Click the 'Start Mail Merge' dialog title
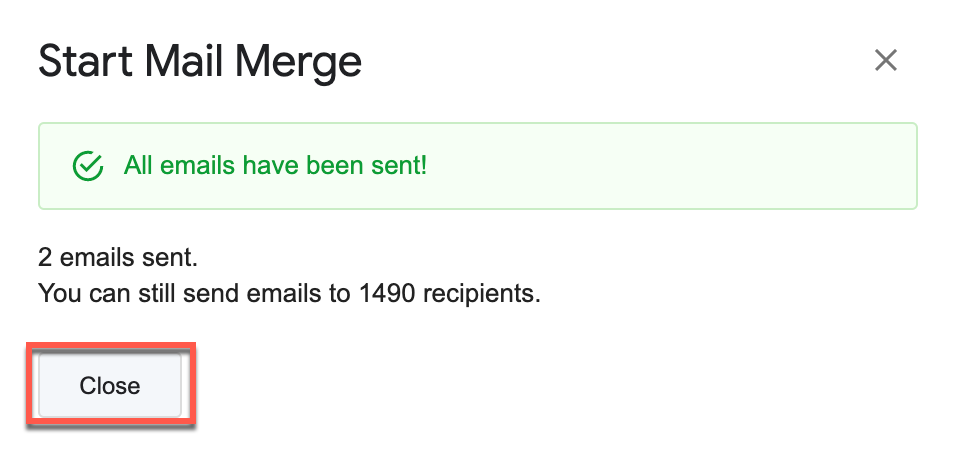The height and width of the screenshot is (458, 954). click(200, 62)
